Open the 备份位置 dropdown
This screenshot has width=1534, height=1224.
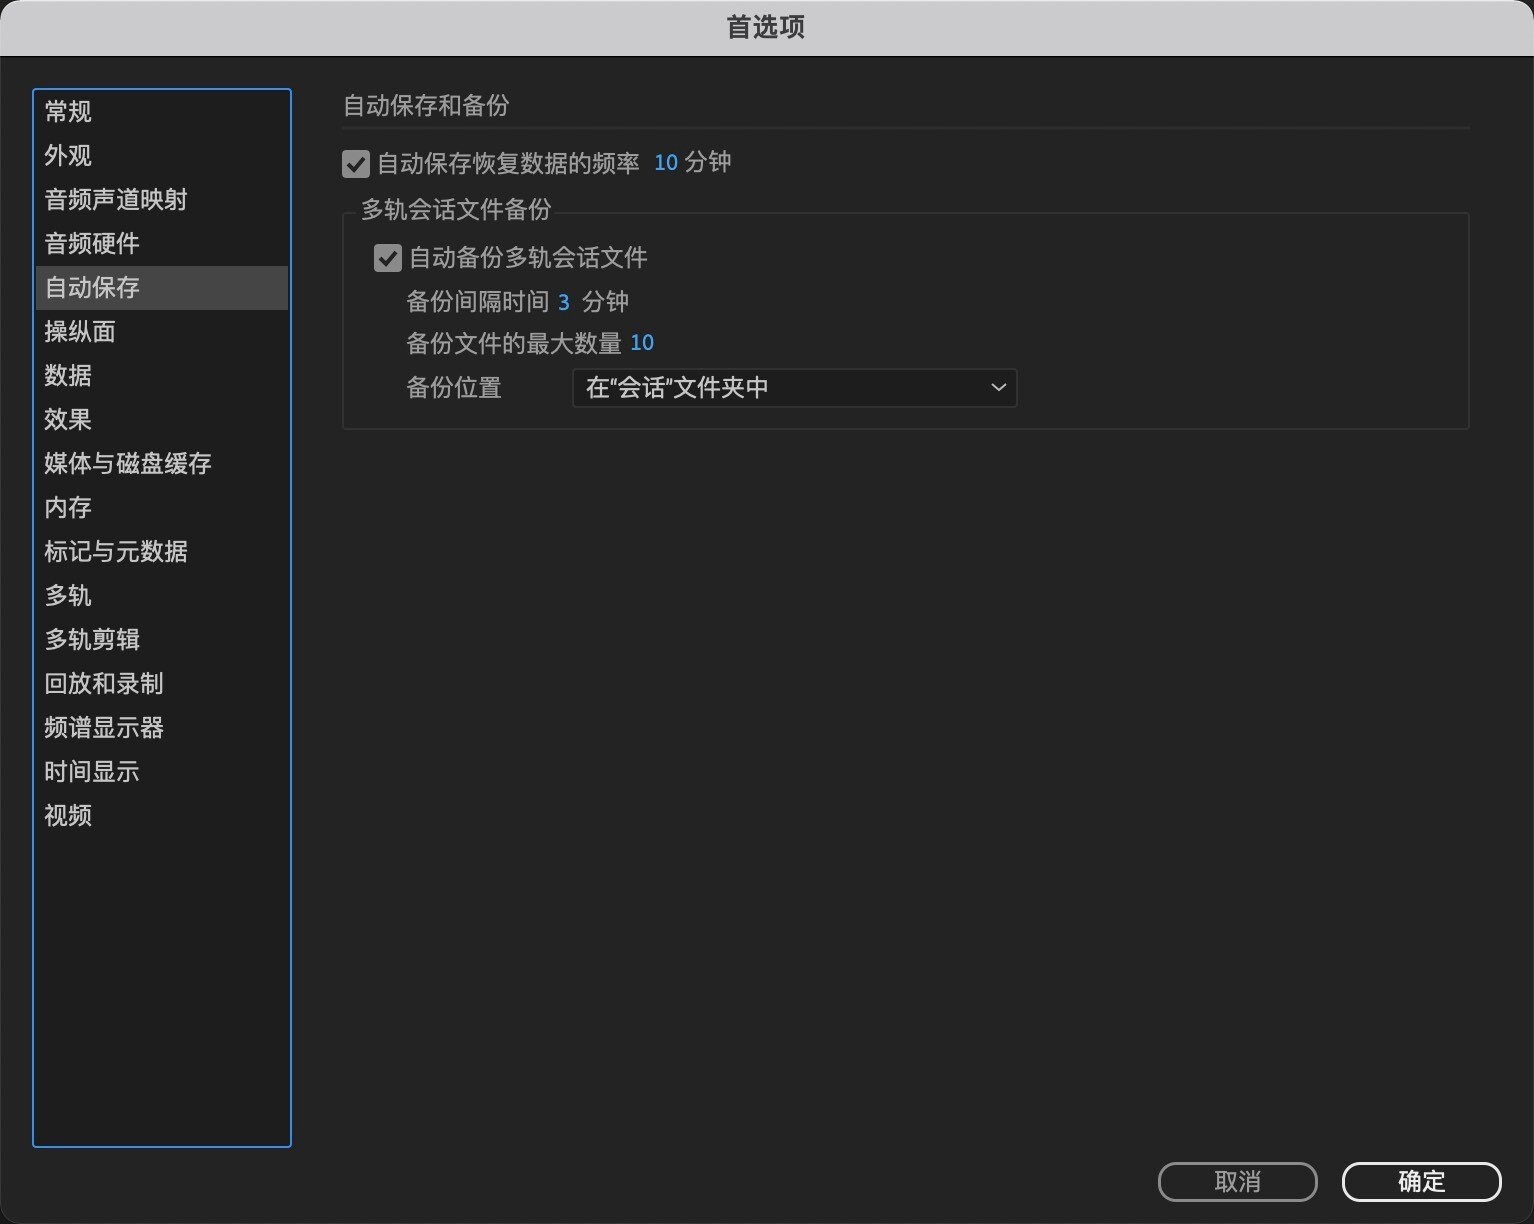[793, 388]
